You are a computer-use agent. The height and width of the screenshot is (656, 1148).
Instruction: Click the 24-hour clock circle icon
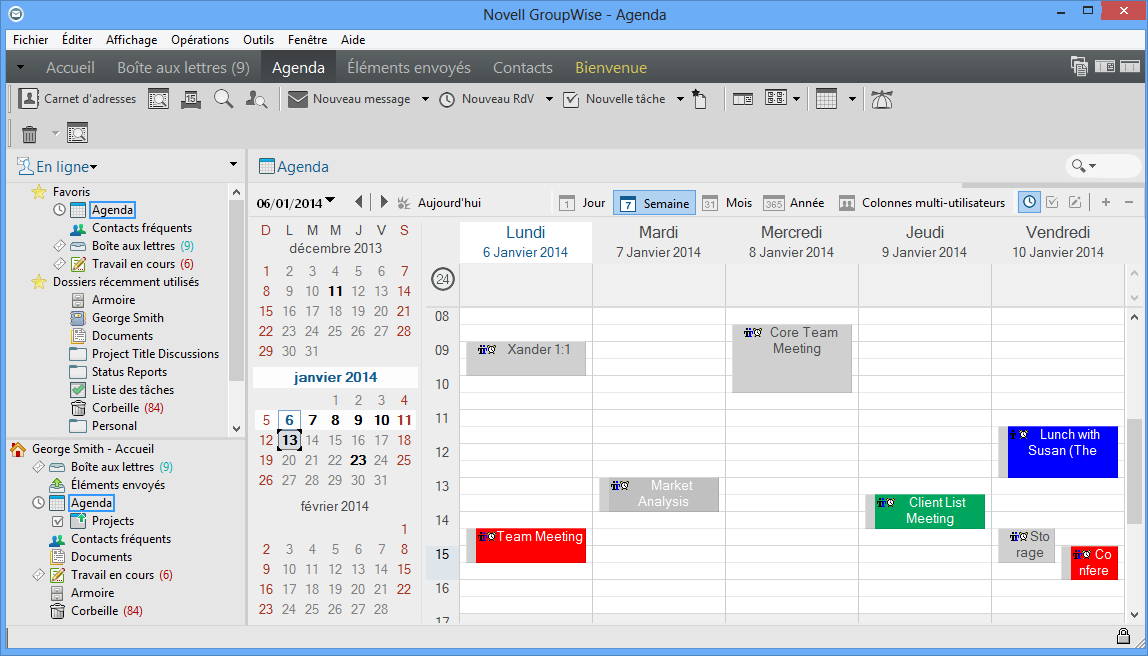point(443,279)
